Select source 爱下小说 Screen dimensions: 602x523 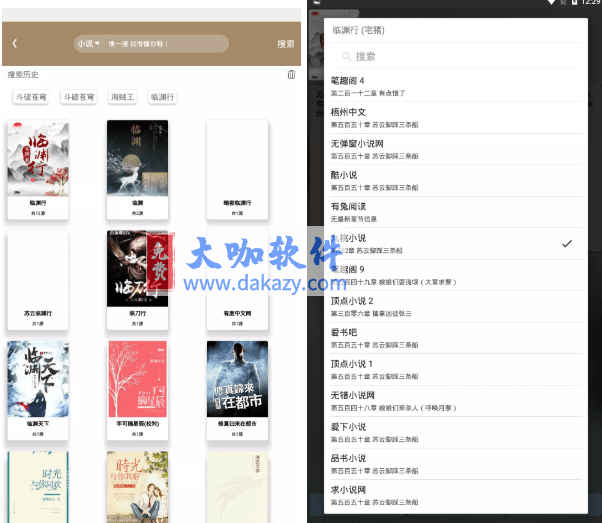click(x=455, y=433)
